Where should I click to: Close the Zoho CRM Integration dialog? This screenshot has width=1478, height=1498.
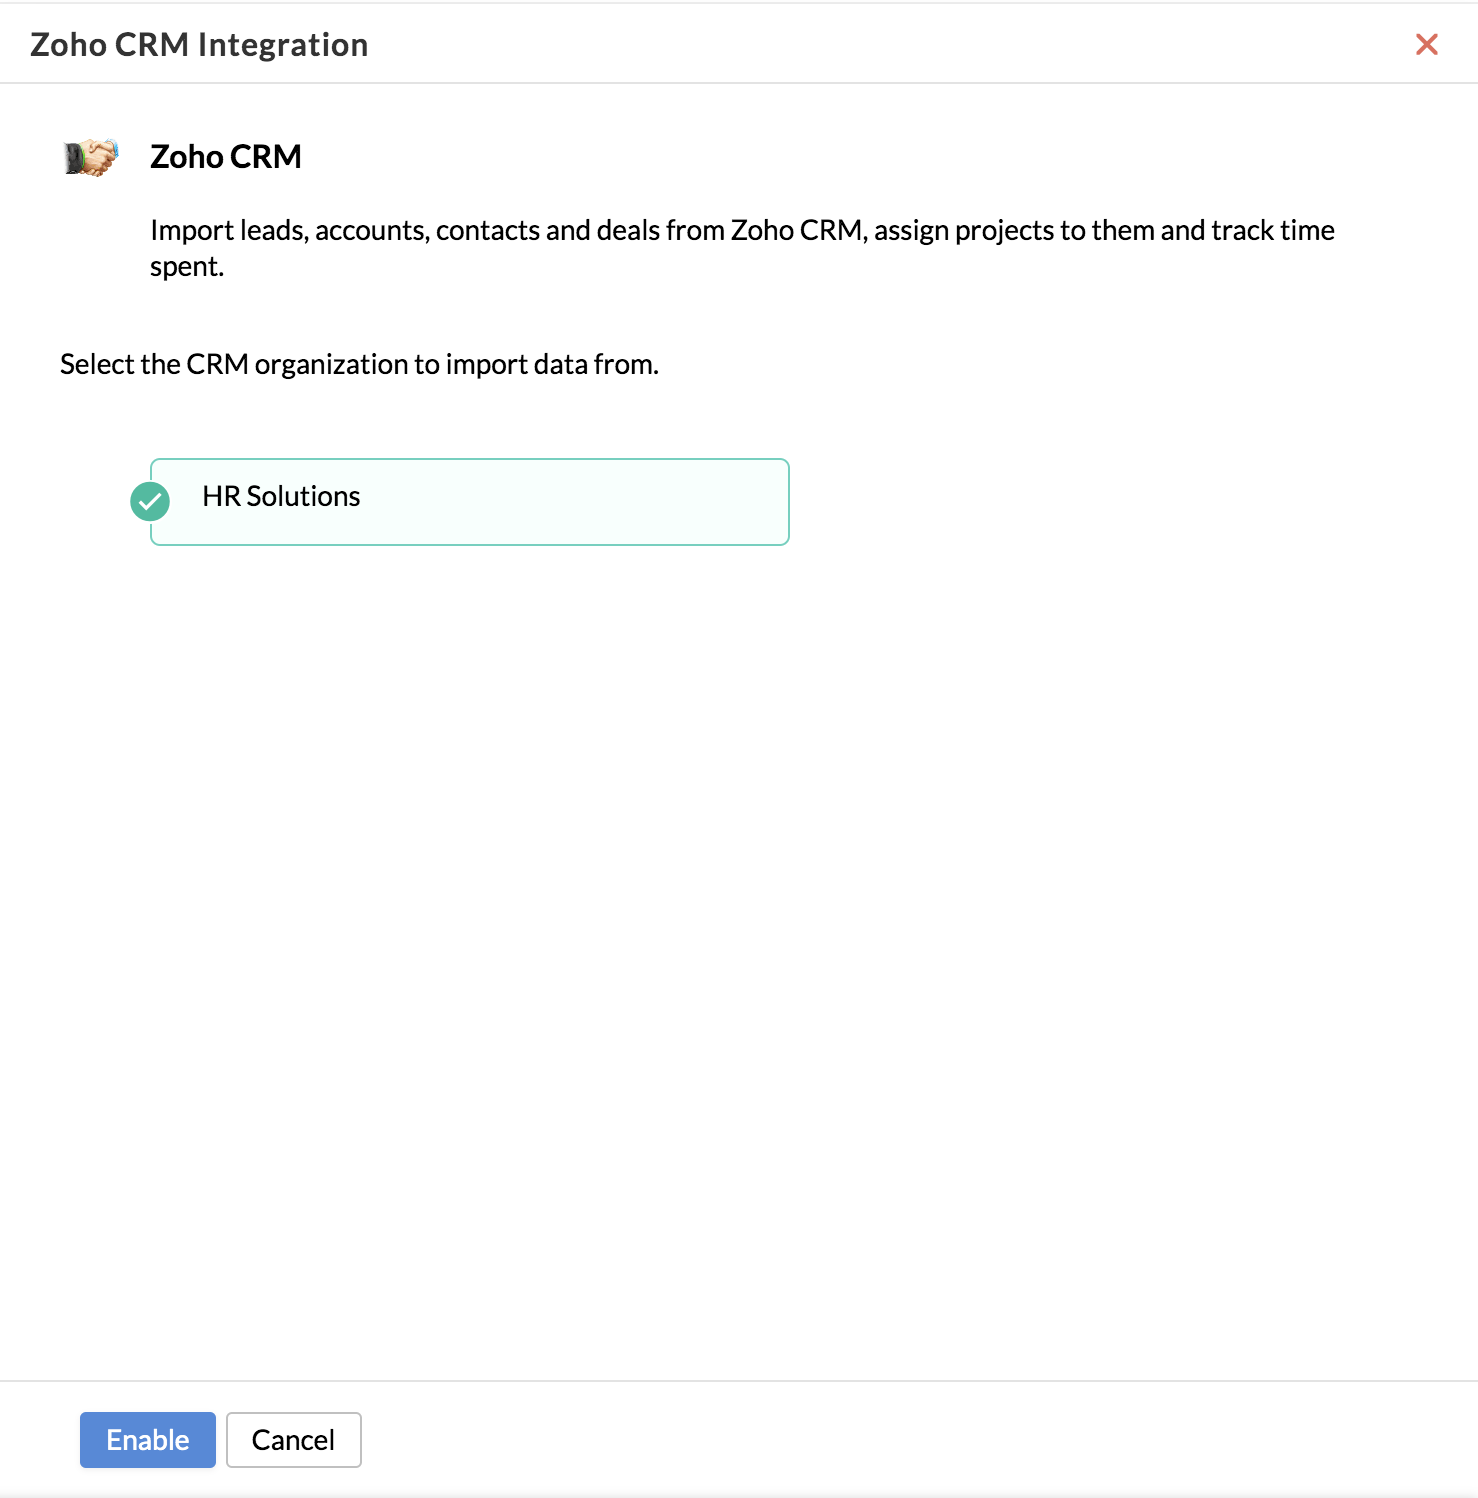[x=1426, y=44]
